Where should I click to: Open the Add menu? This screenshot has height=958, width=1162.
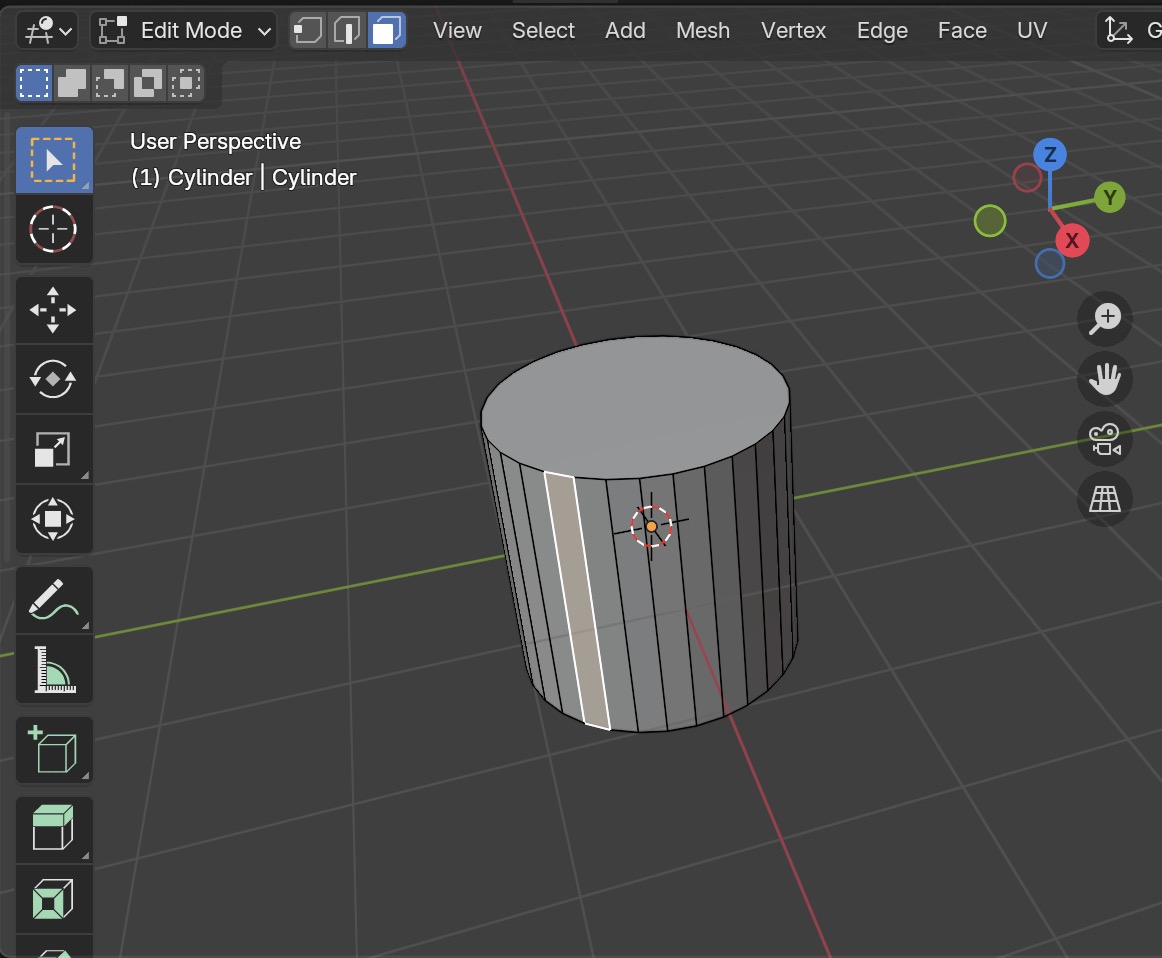[625, 30]
